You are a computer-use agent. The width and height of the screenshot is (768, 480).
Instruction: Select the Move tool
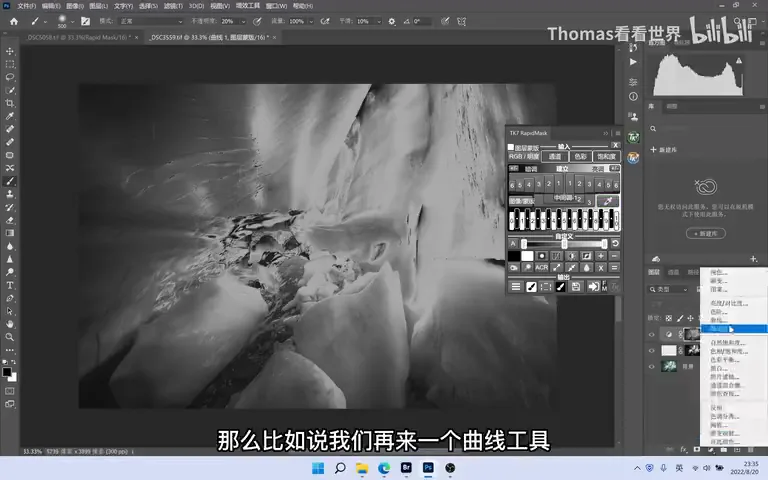coord(10,51)
